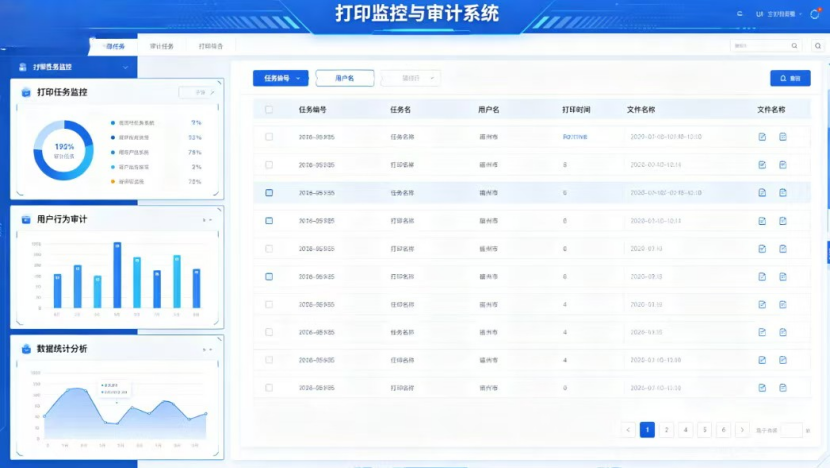
Task: Open the options menu on 用户行为审计 panel
Action: pos(208,220)
